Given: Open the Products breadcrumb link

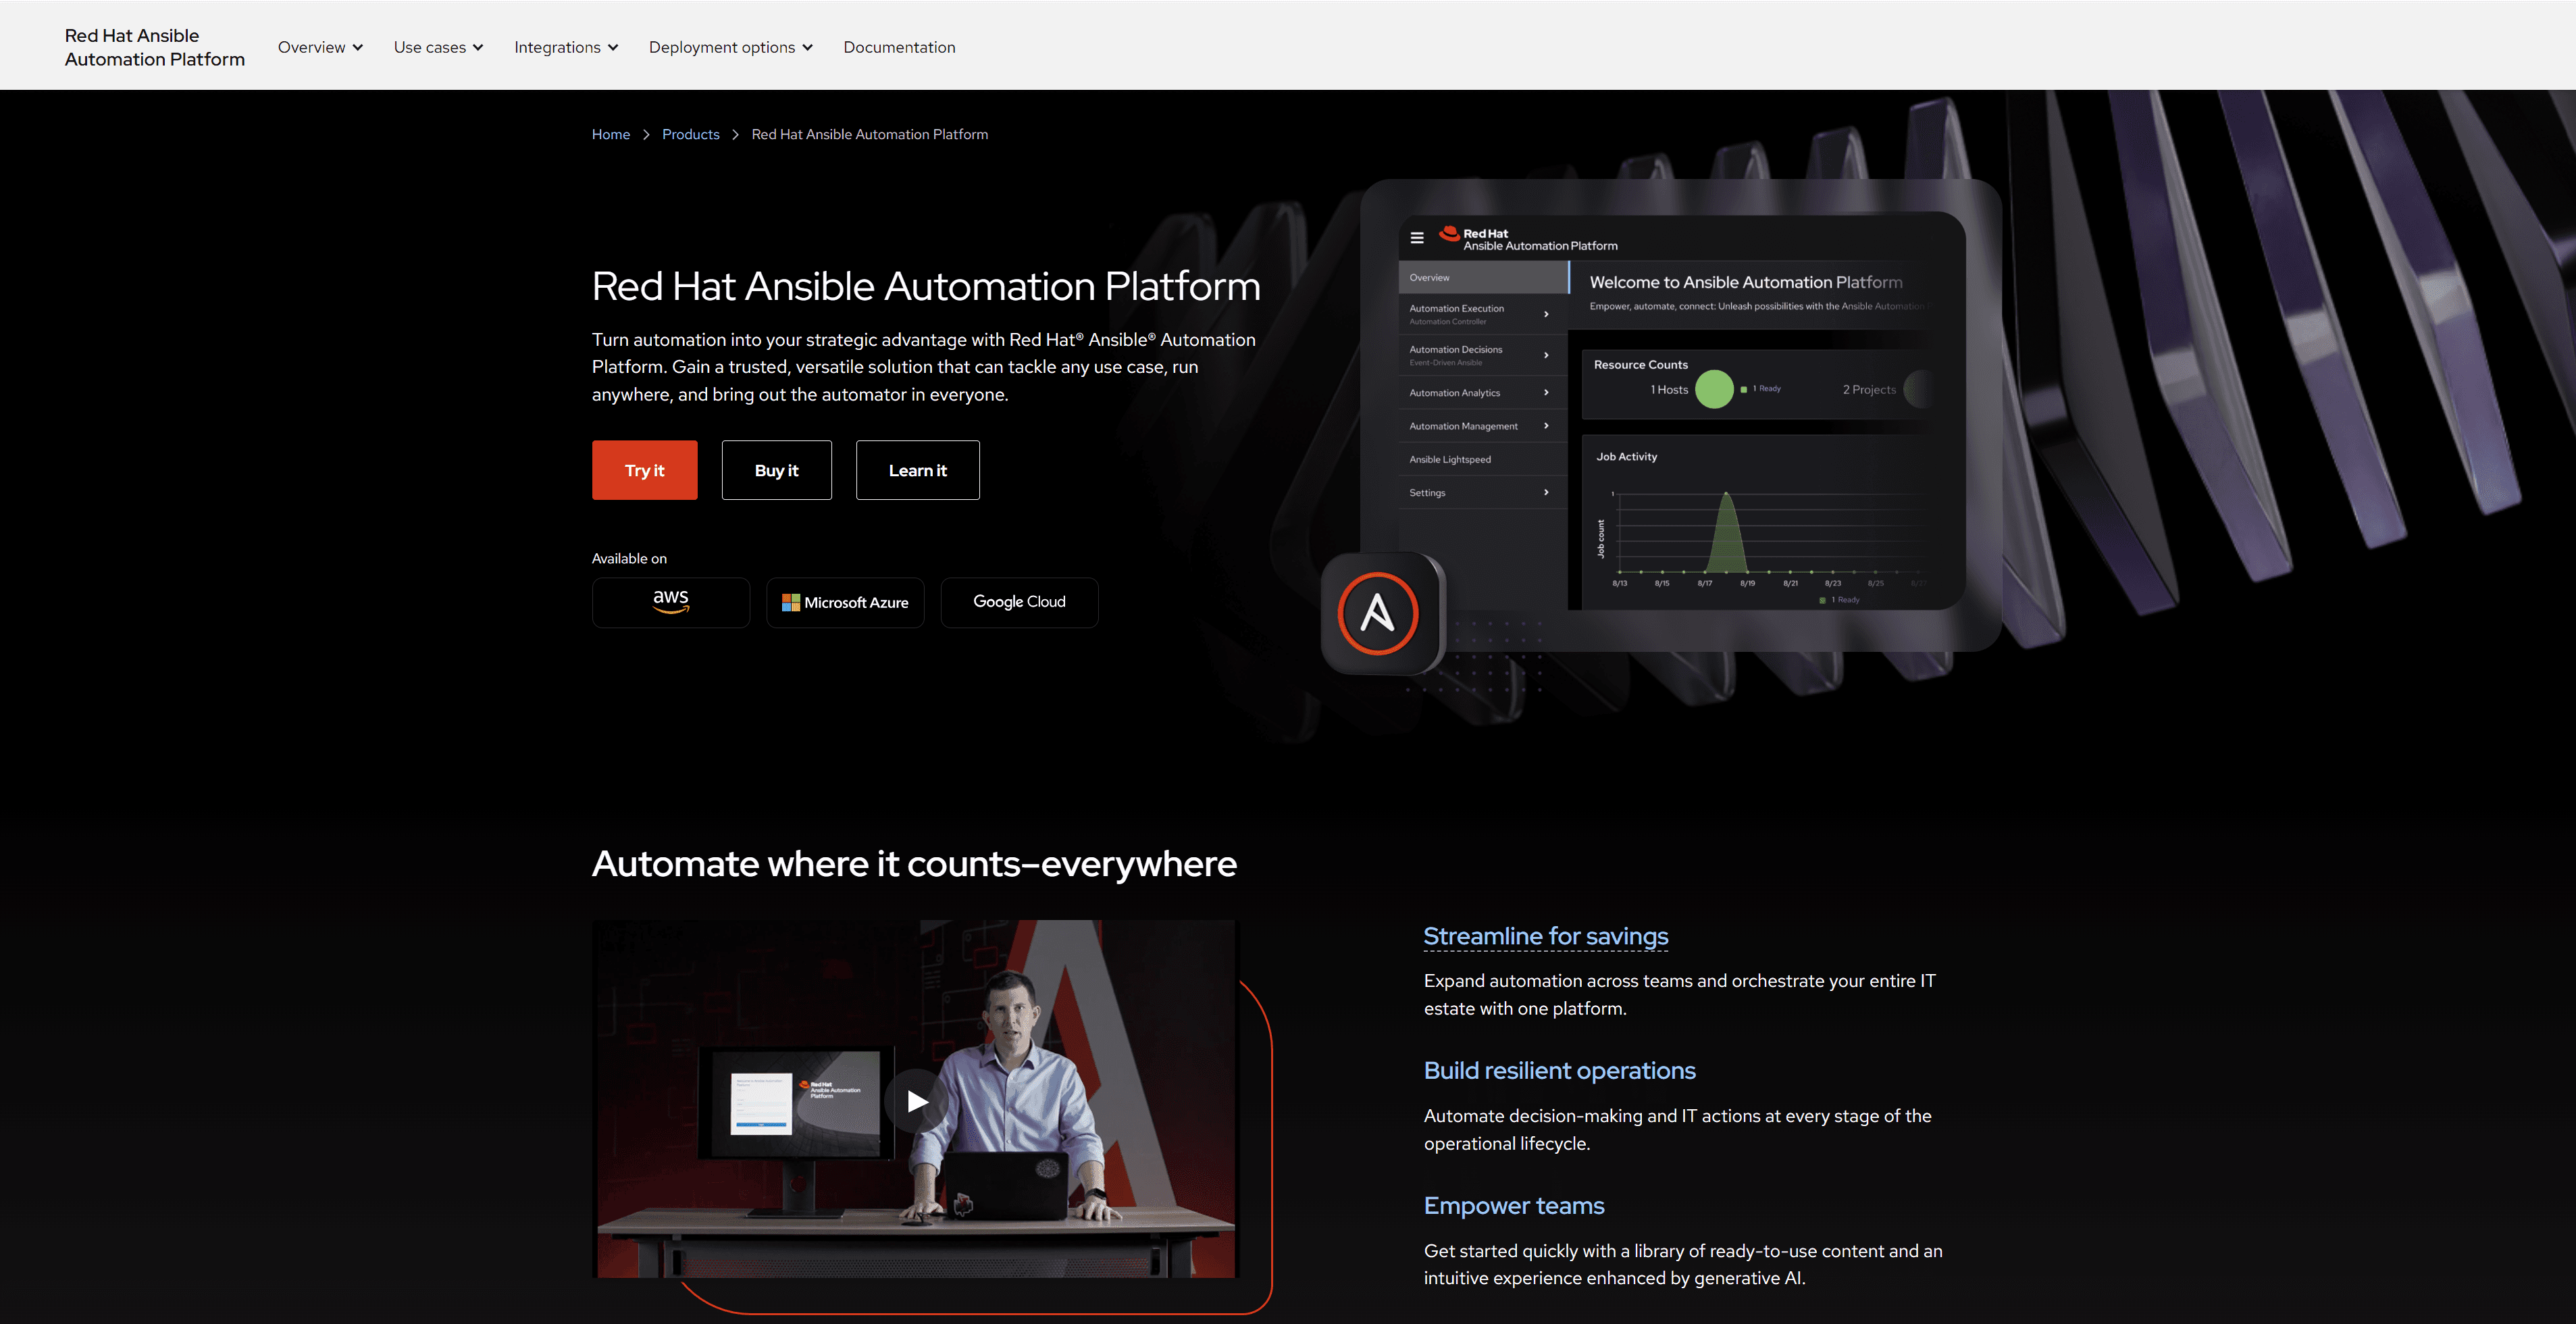Looking at the screenshot, I should click(690, 134).
